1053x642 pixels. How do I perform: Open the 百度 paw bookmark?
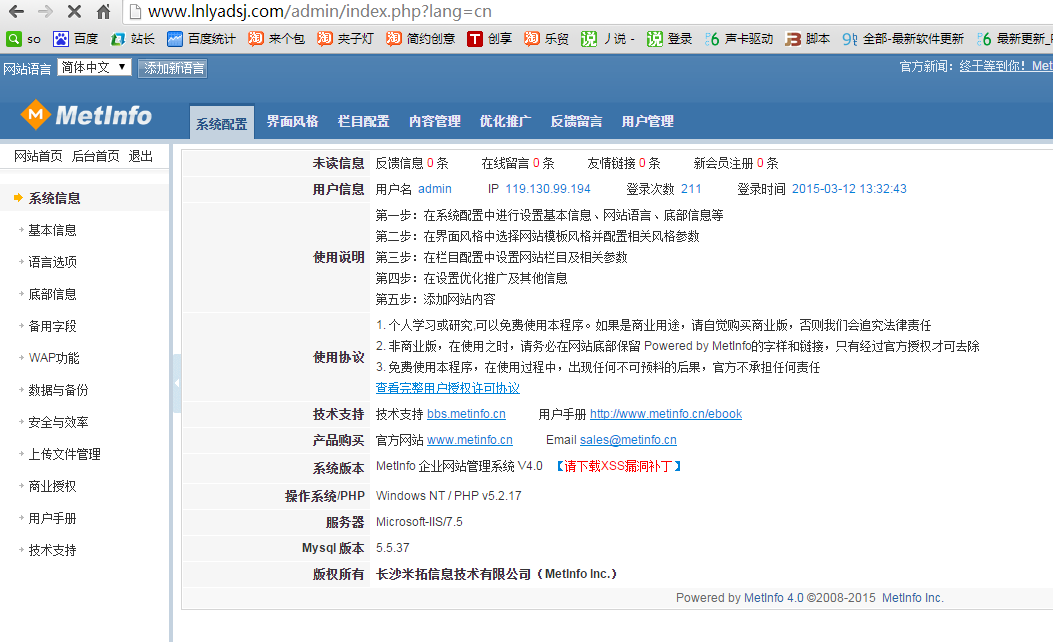75,39
